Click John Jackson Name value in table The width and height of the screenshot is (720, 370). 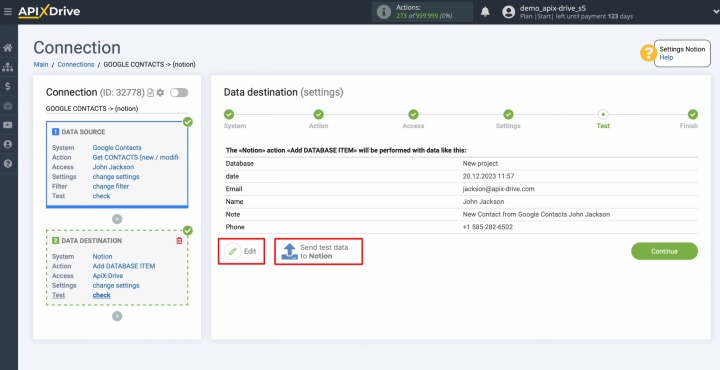(484, 202)
